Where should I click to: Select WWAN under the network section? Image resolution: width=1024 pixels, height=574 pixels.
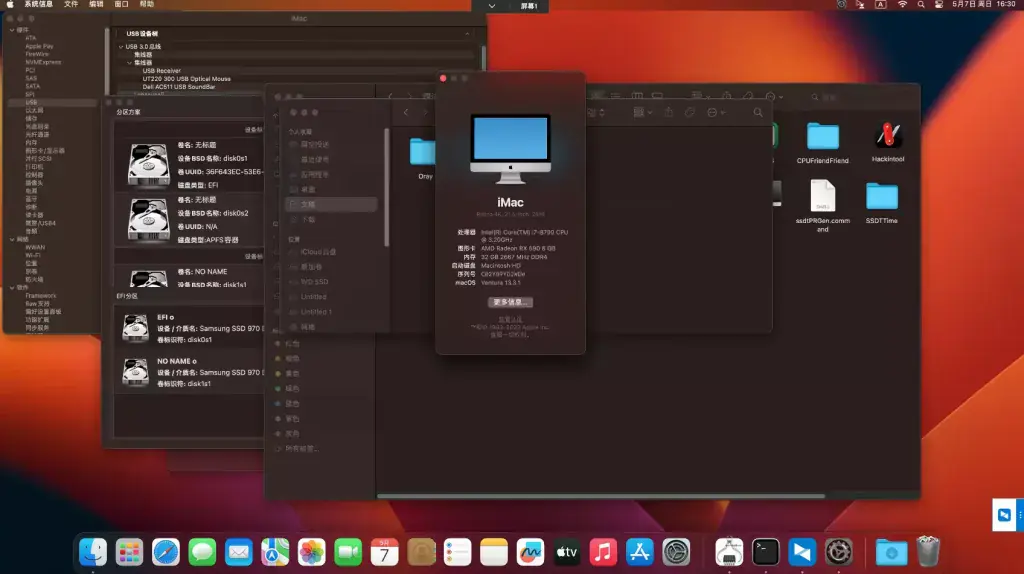35,247
